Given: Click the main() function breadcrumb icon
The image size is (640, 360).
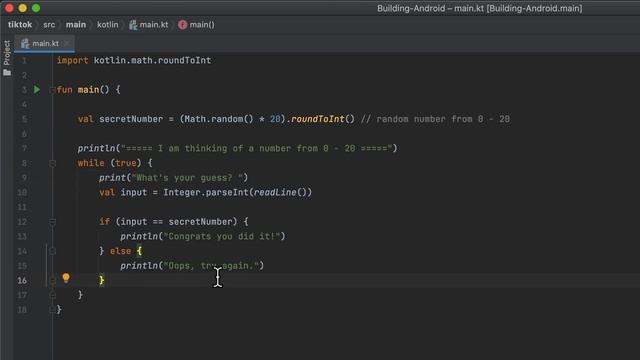Looking at the screenshot, I should pyautogui.click(x=182, y=25).
